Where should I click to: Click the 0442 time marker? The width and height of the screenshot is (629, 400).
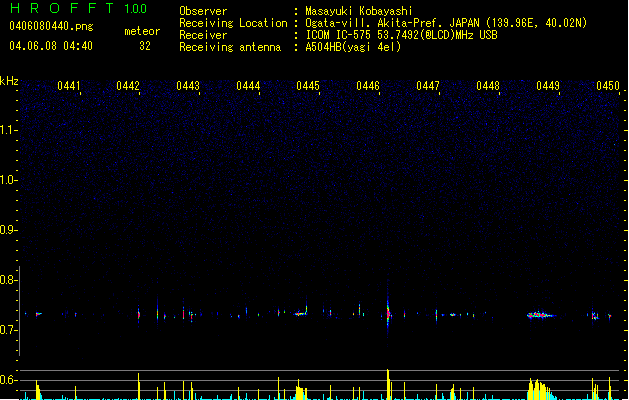click(x=128, y=86)
